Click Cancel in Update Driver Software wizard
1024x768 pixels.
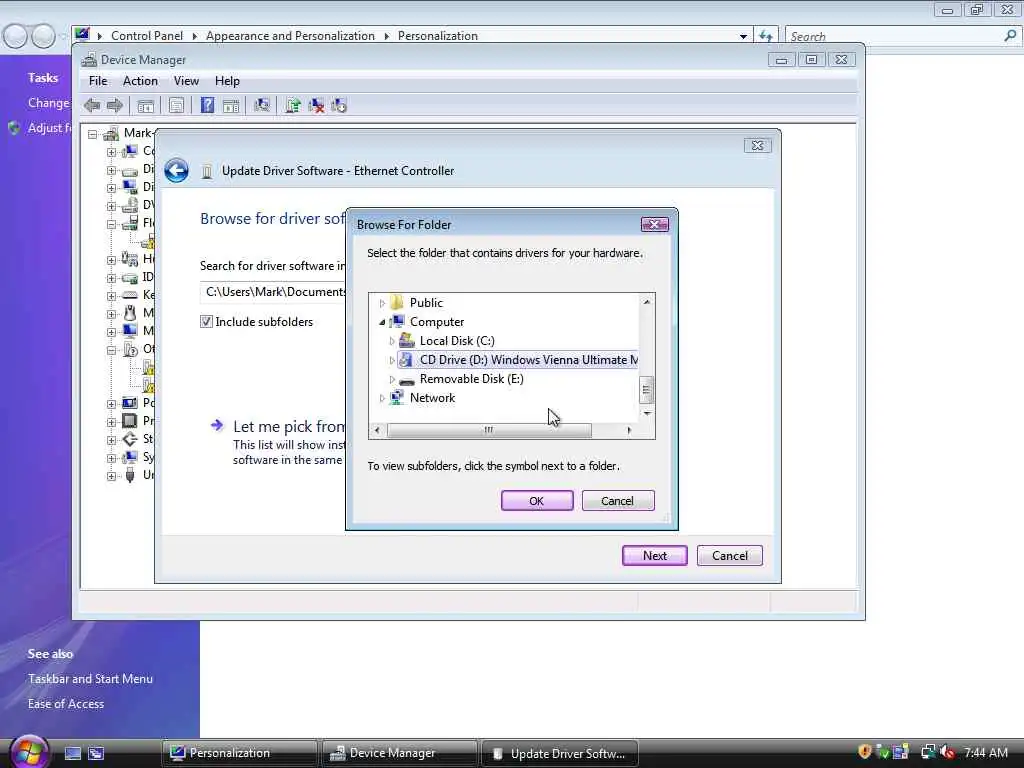point(729,556)
